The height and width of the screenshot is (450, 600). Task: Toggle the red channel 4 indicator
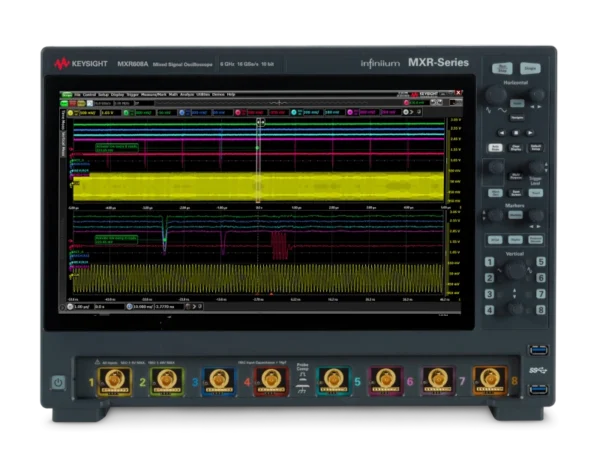pyautogui.click(x=238, y=112)
